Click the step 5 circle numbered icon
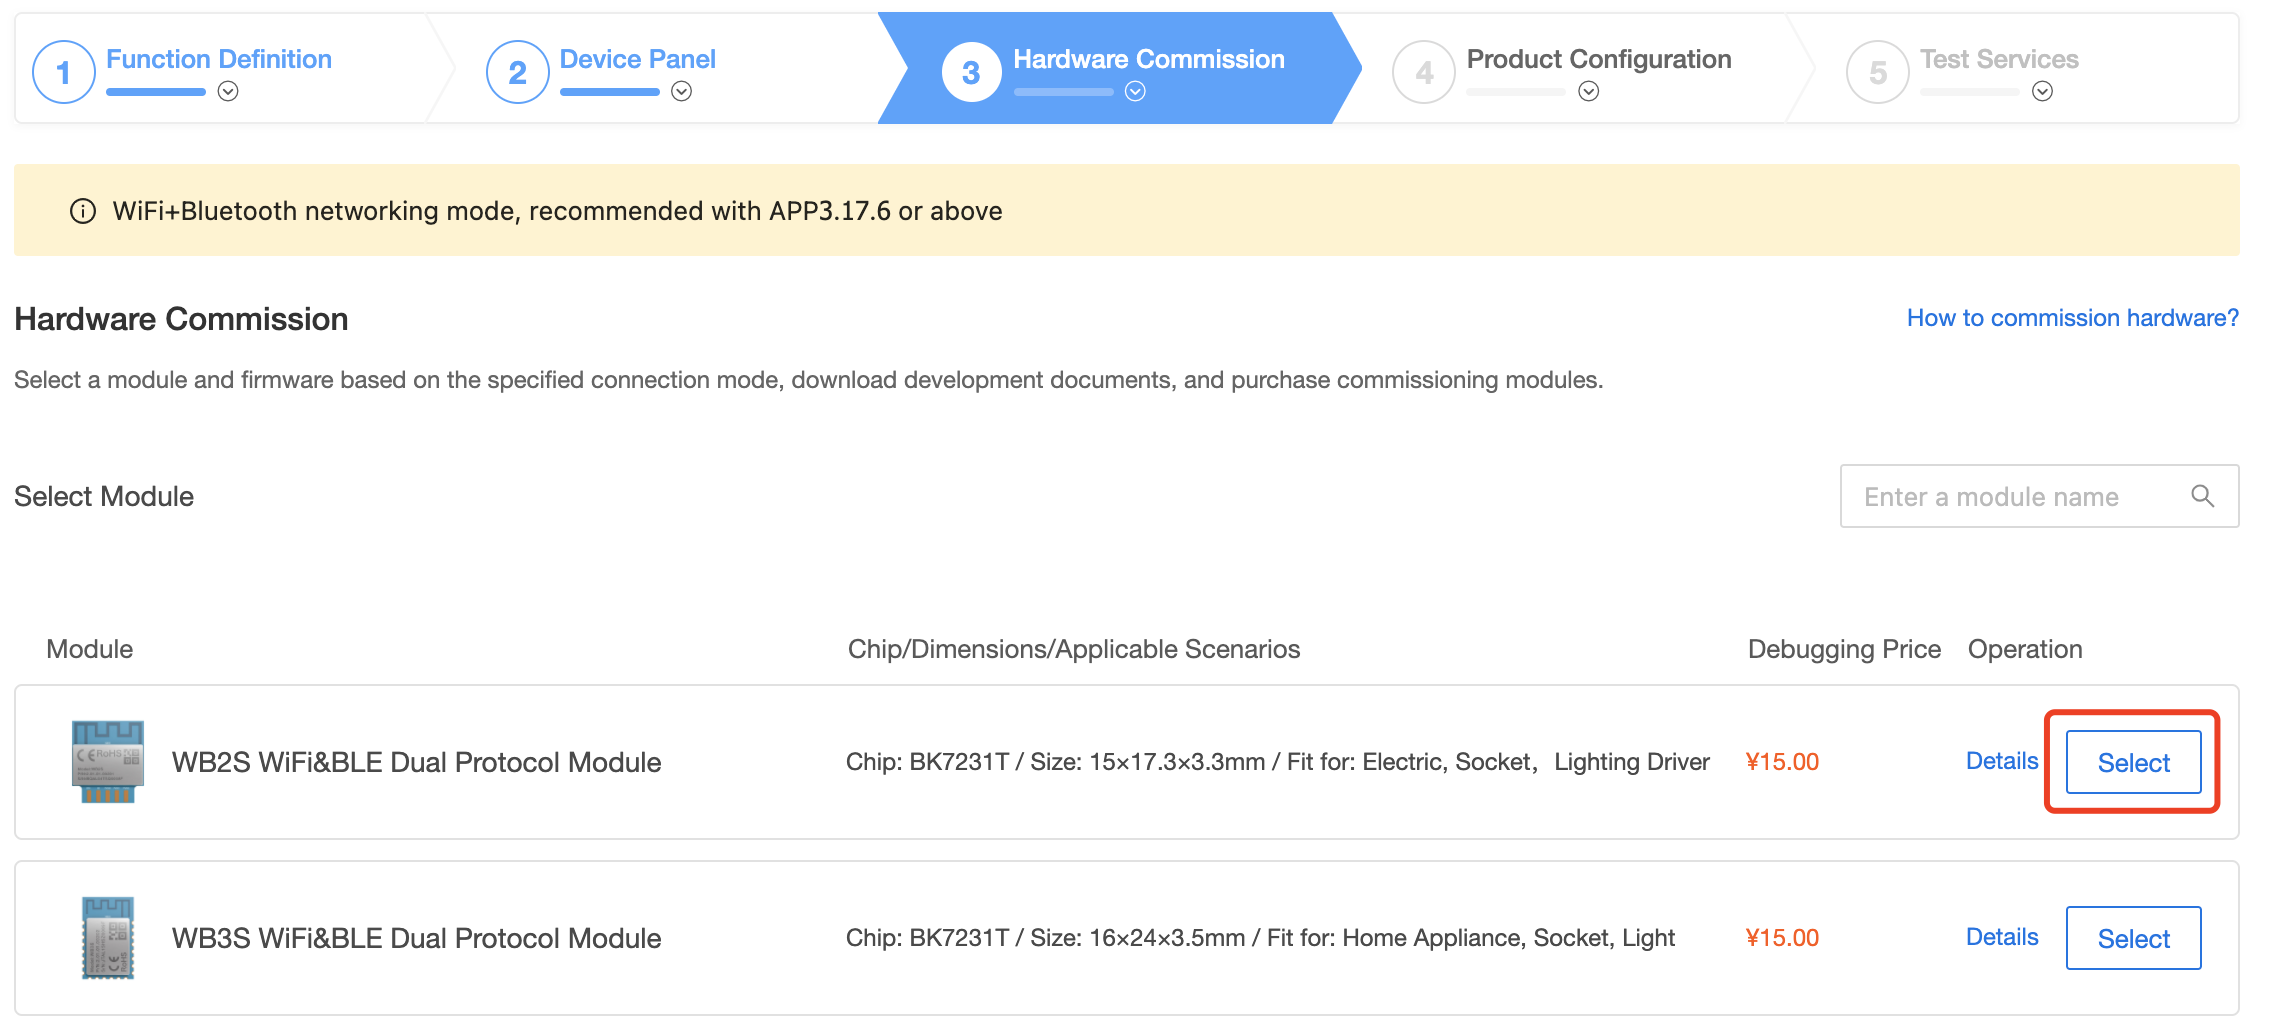The image size is (2270, 1022). click(x=1877, y=70)
